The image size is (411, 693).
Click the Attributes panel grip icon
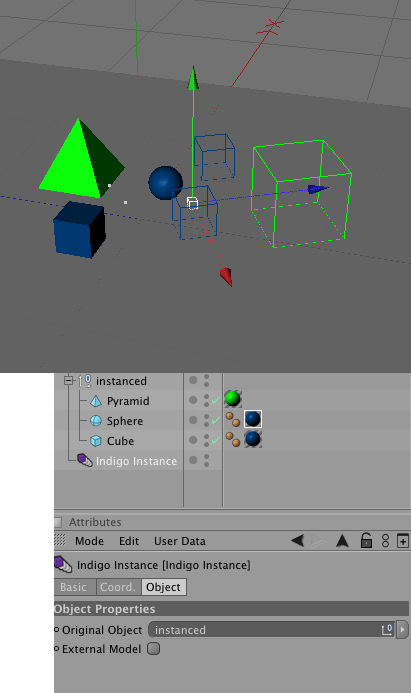click(x=57, y=522)
